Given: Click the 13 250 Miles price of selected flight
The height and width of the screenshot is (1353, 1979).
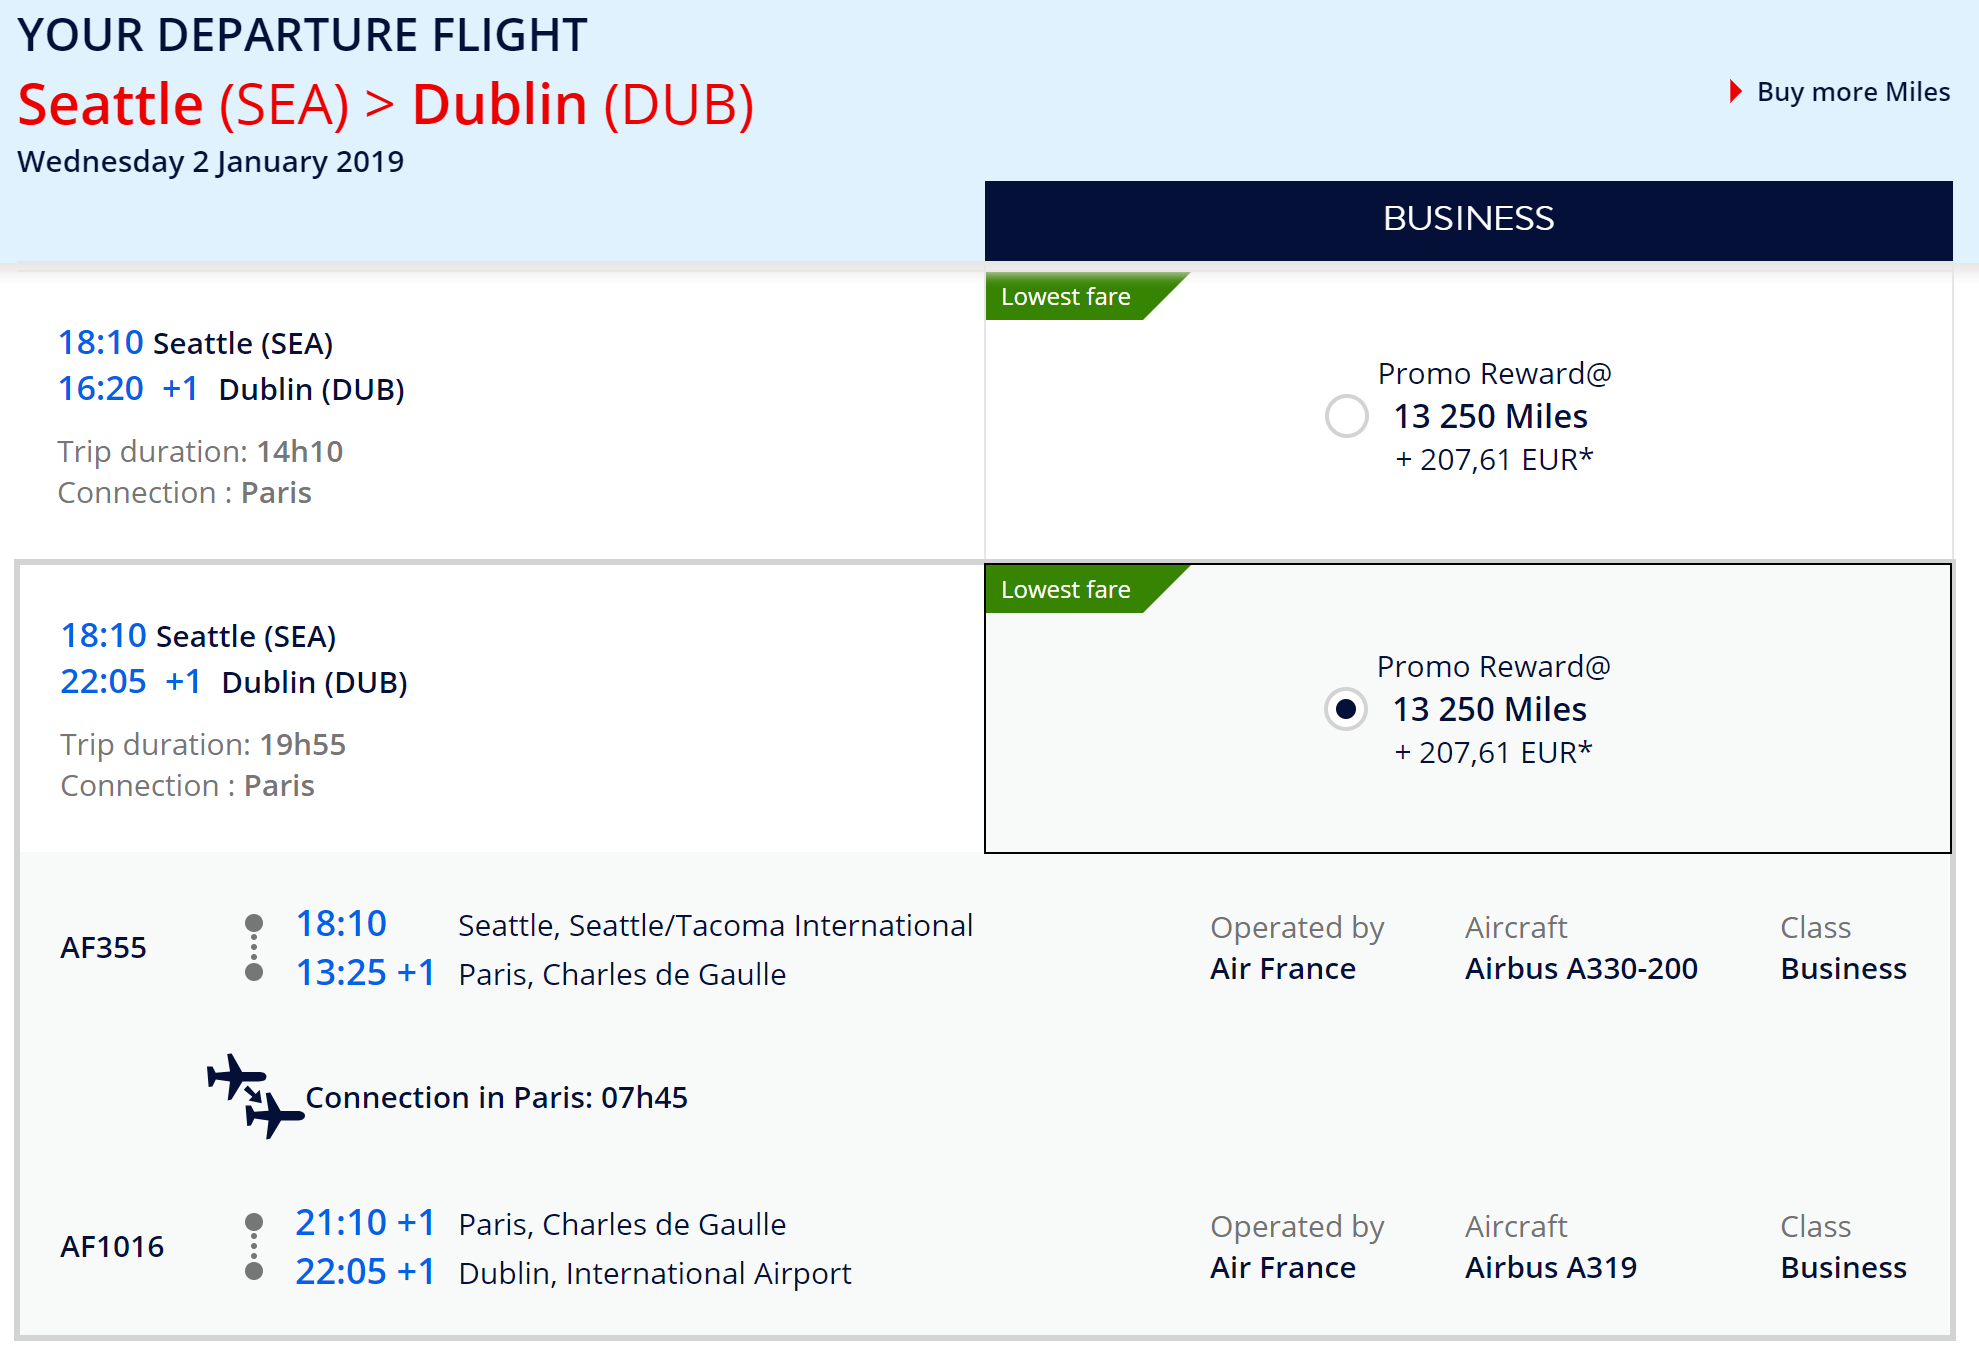Looking at the screenshot, I should [x=1489, y=709].
